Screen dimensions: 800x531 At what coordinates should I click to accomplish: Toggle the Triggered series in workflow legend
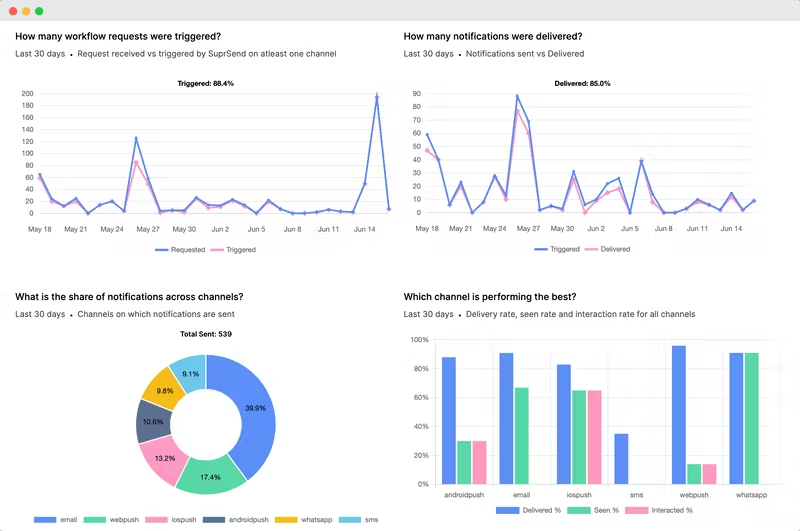pos(233,250)
